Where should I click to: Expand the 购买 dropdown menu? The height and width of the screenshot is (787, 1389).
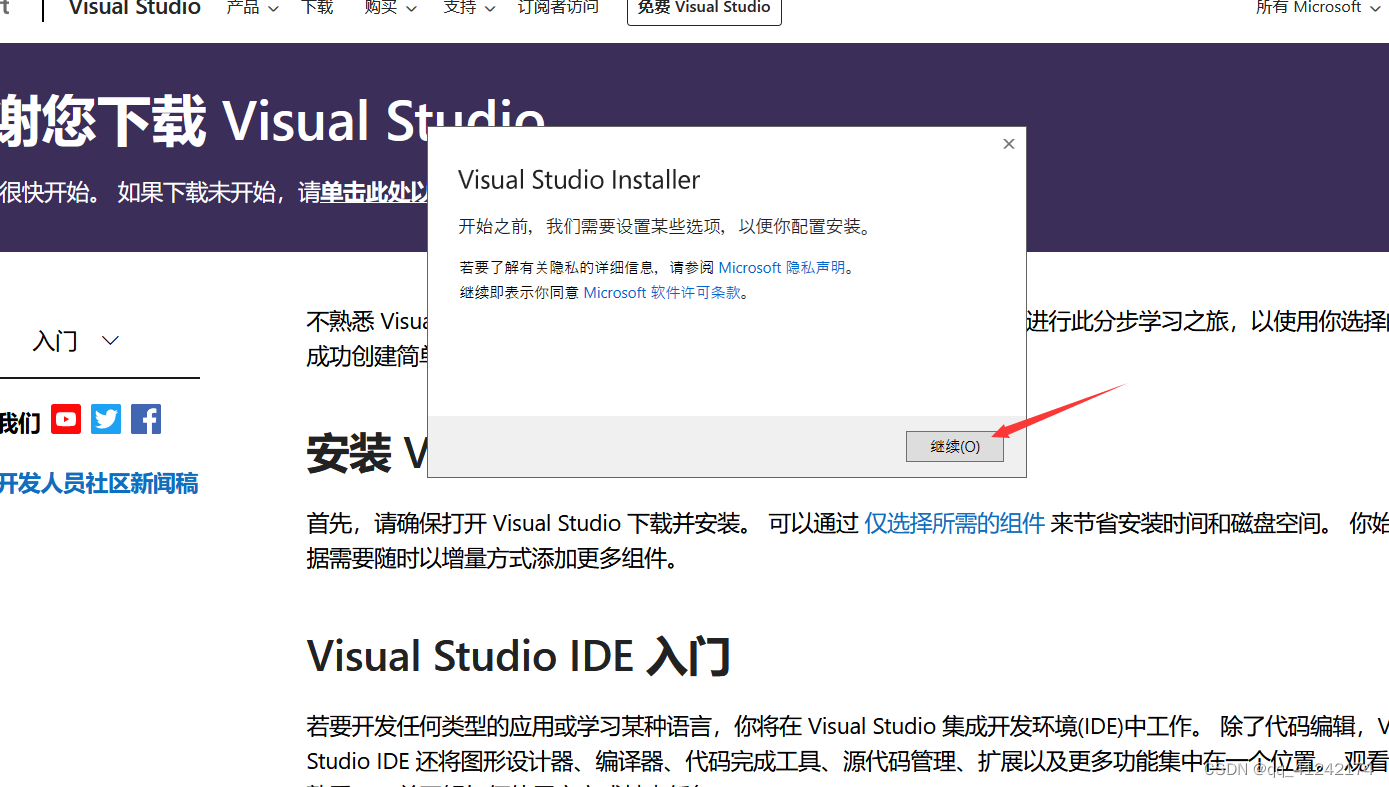point(390,8)
